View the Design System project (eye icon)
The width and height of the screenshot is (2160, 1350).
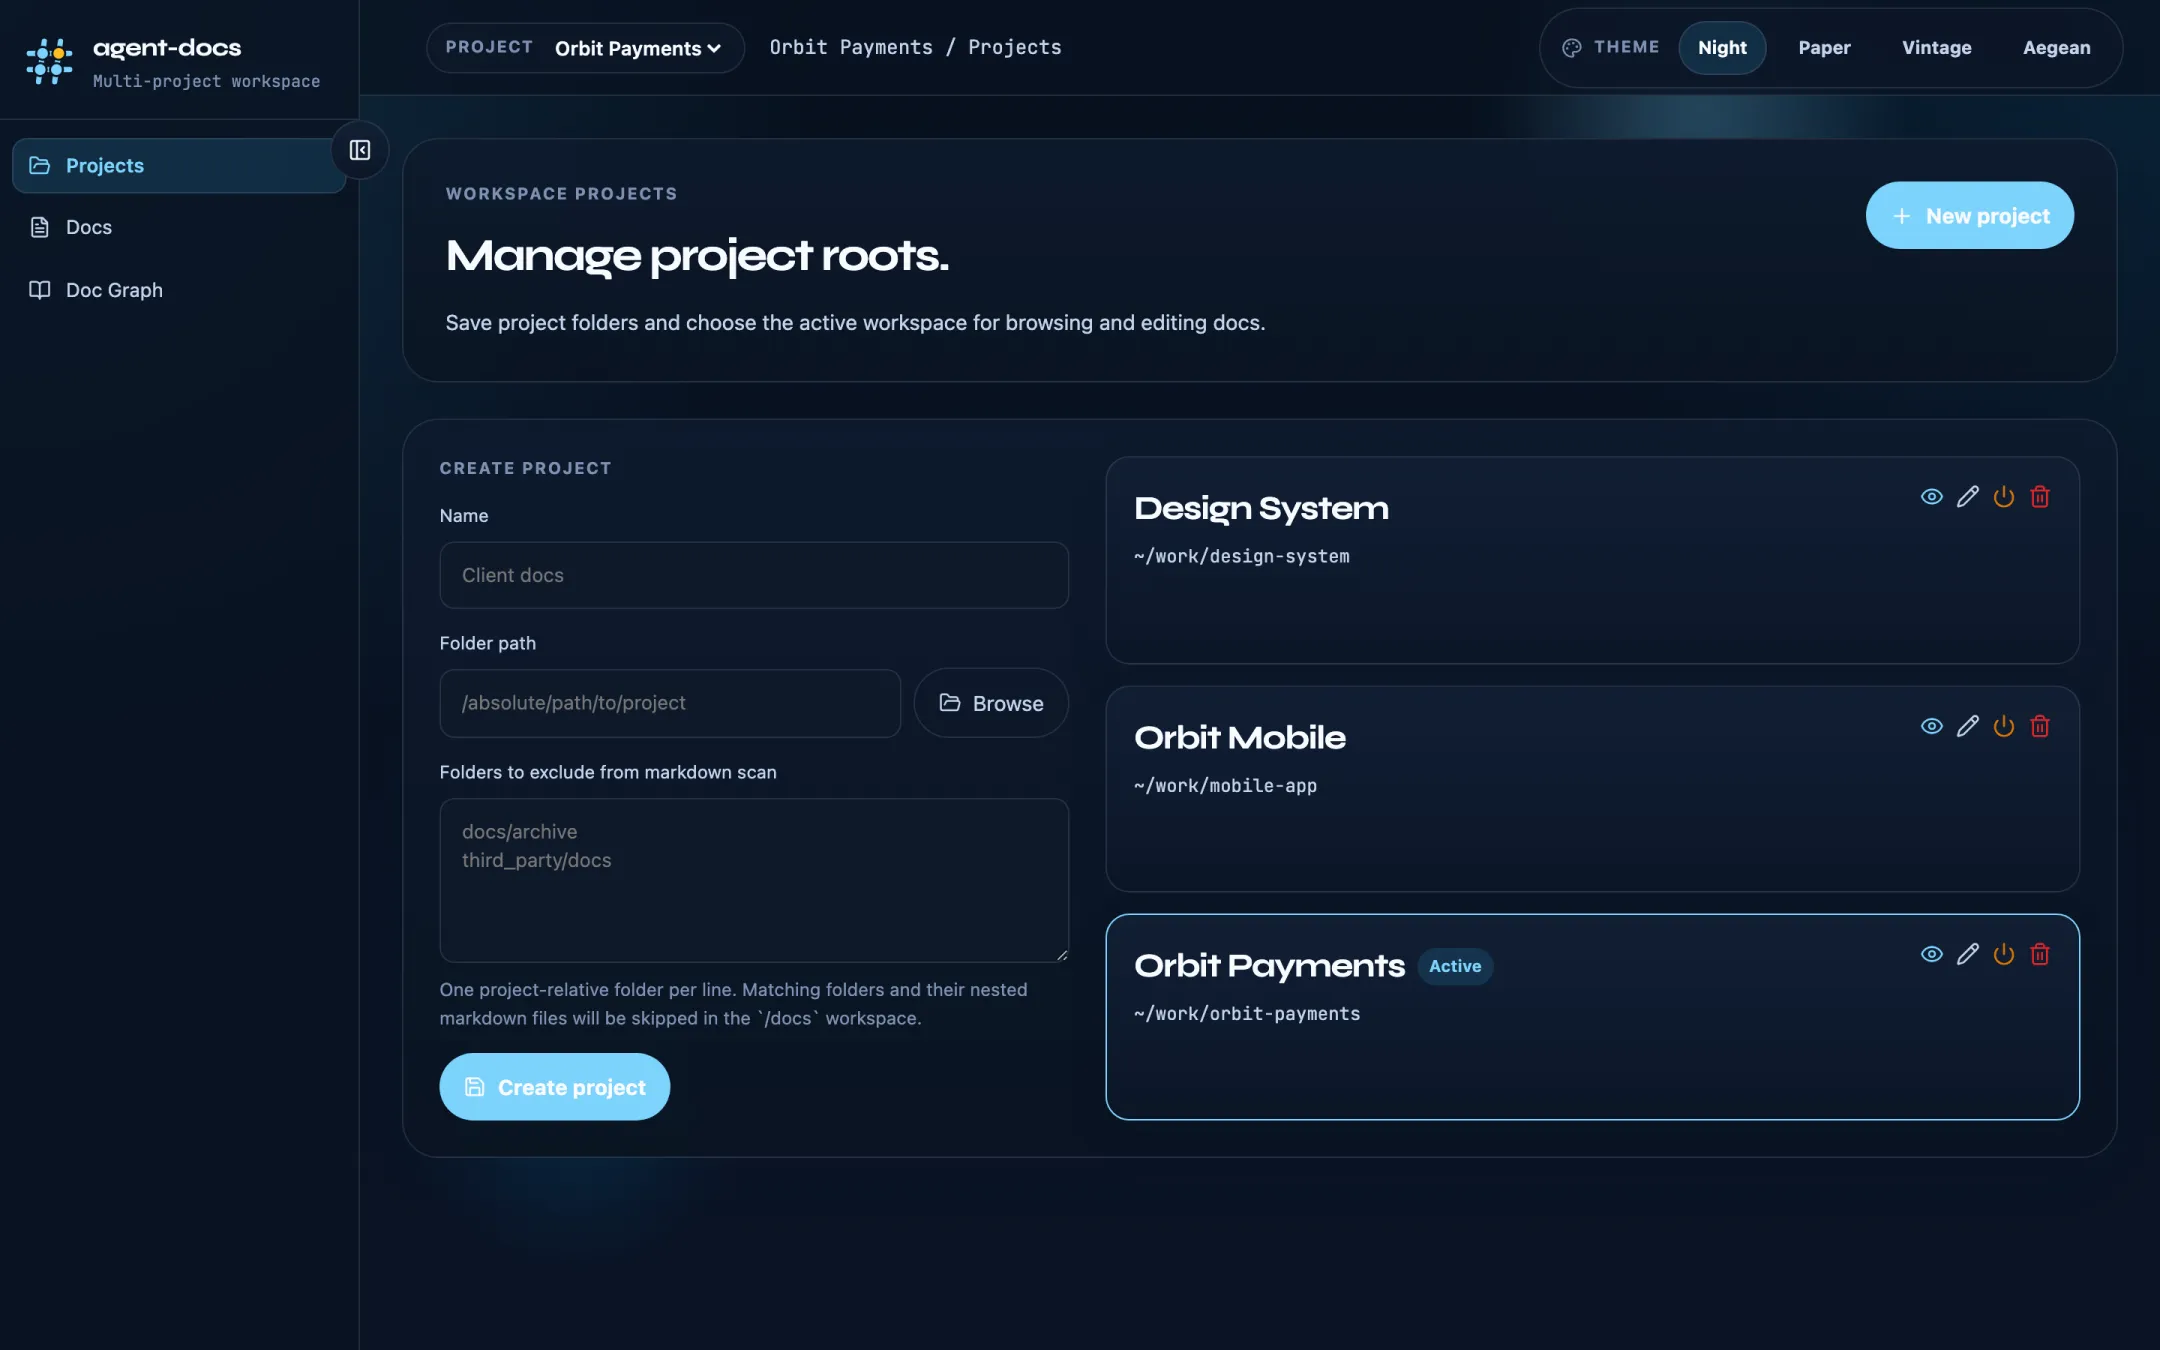(1932, 497)
